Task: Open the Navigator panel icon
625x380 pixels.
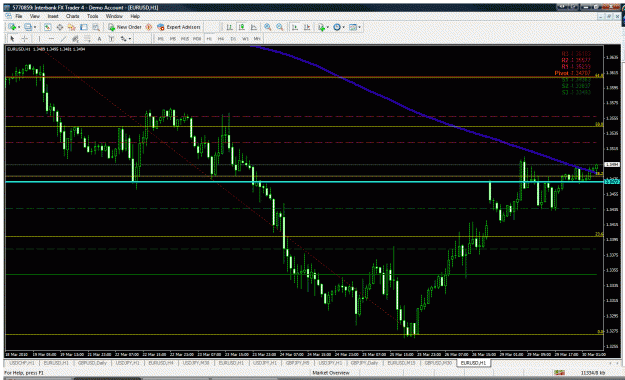Action: [x=72, y=27]
